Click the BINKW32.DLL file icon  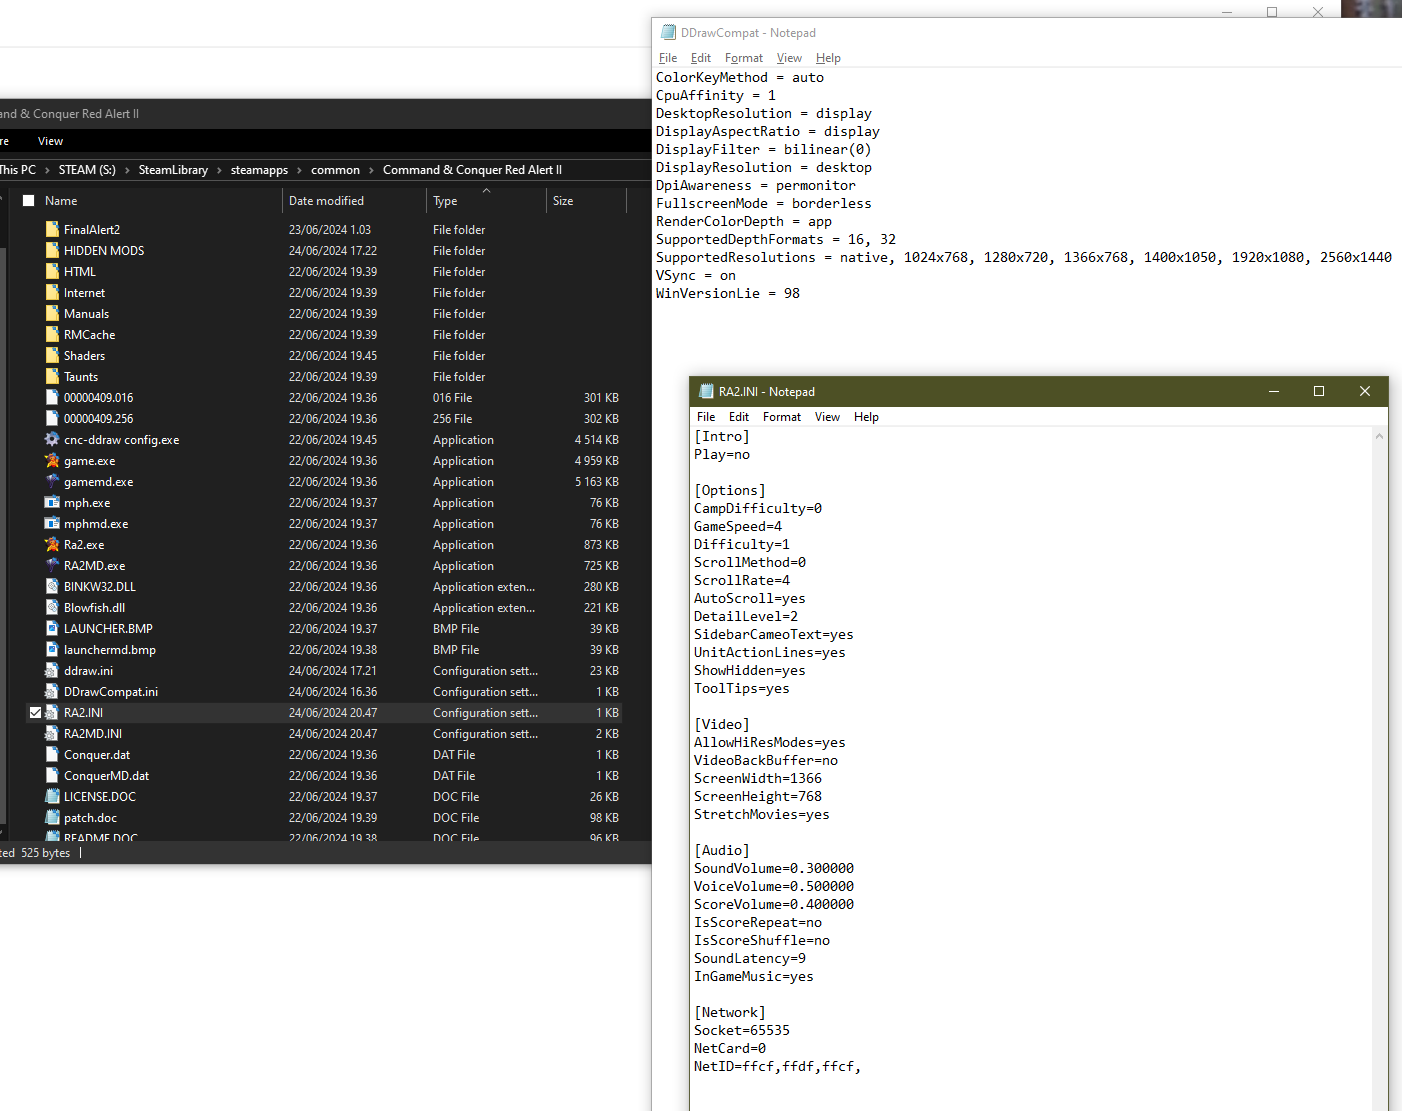click(52, 586)
